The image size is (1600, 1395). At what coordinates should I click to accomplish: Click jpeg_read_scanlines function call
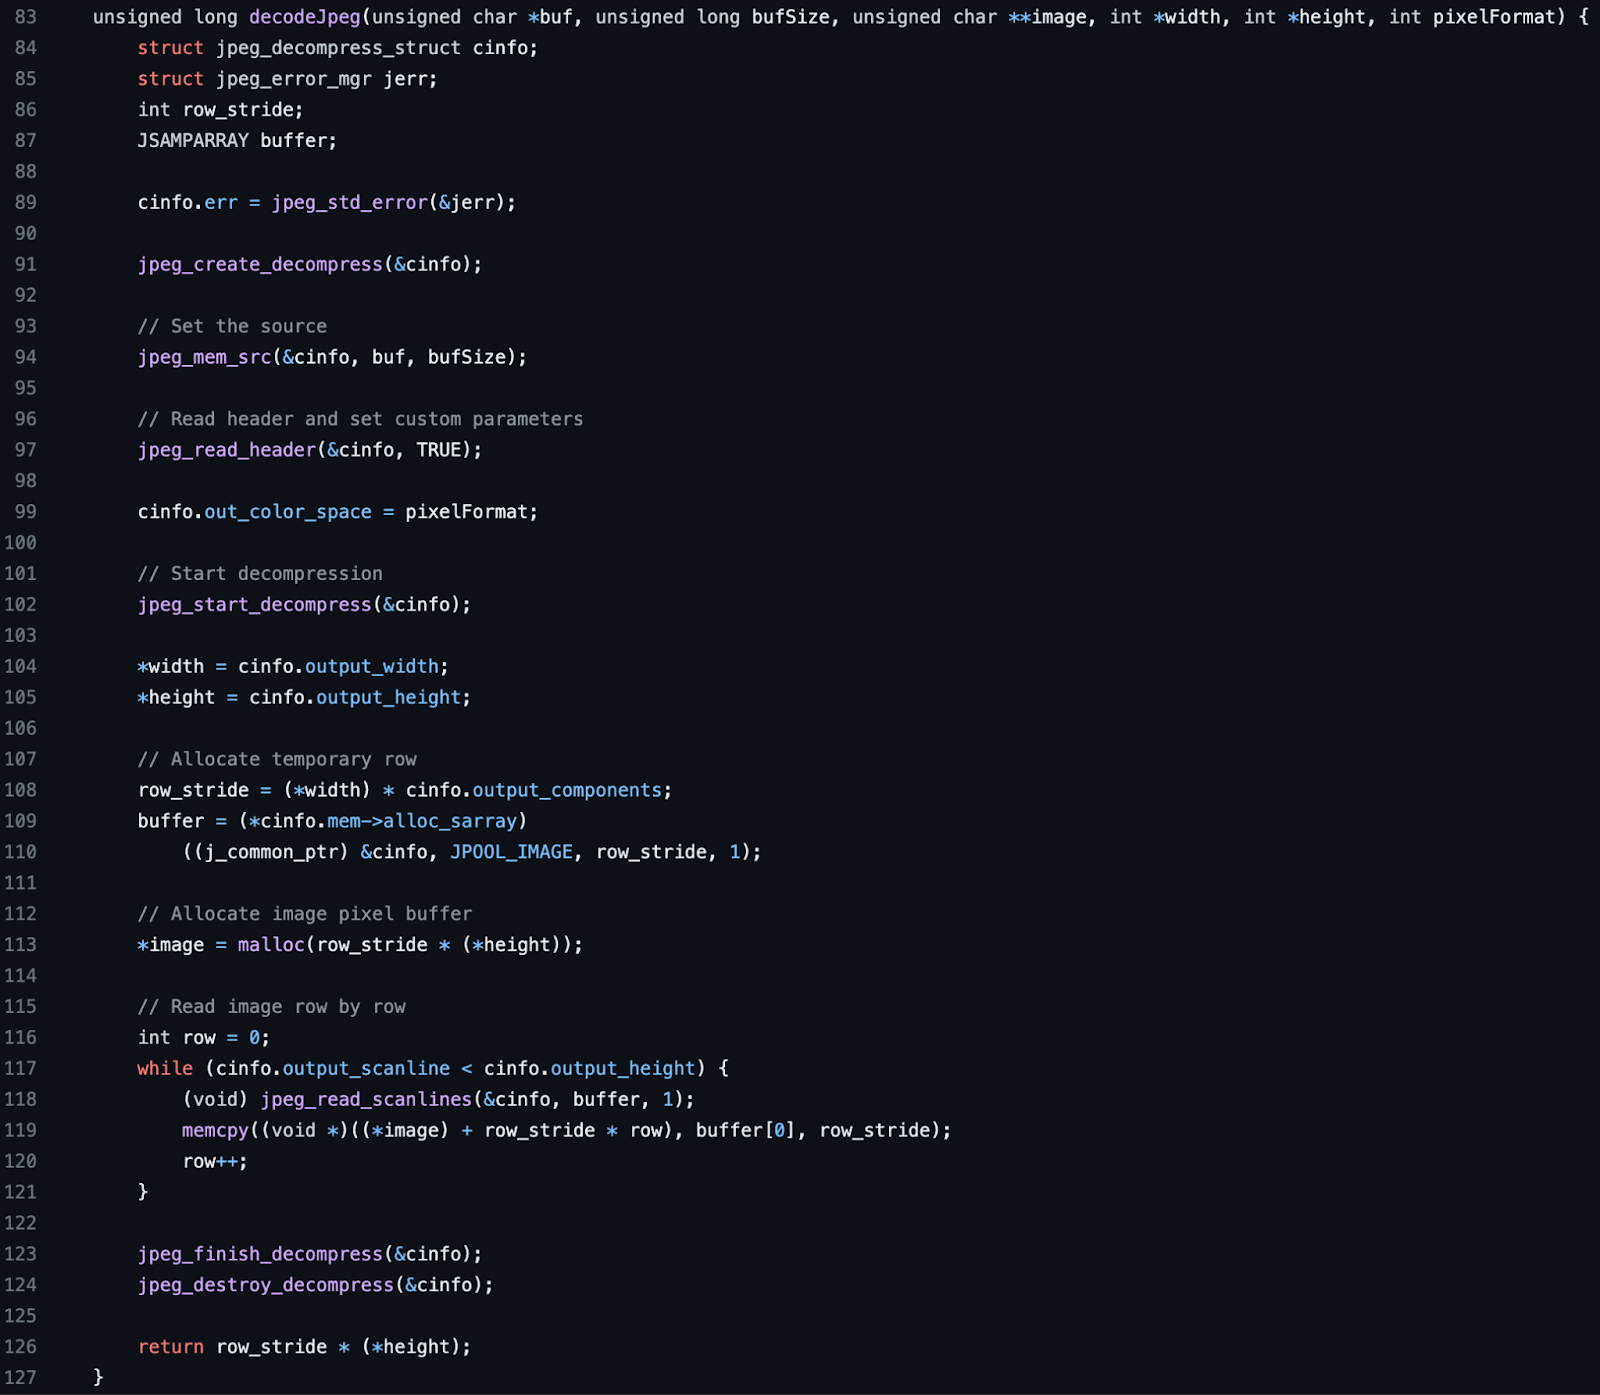[x=366, y=1100]
